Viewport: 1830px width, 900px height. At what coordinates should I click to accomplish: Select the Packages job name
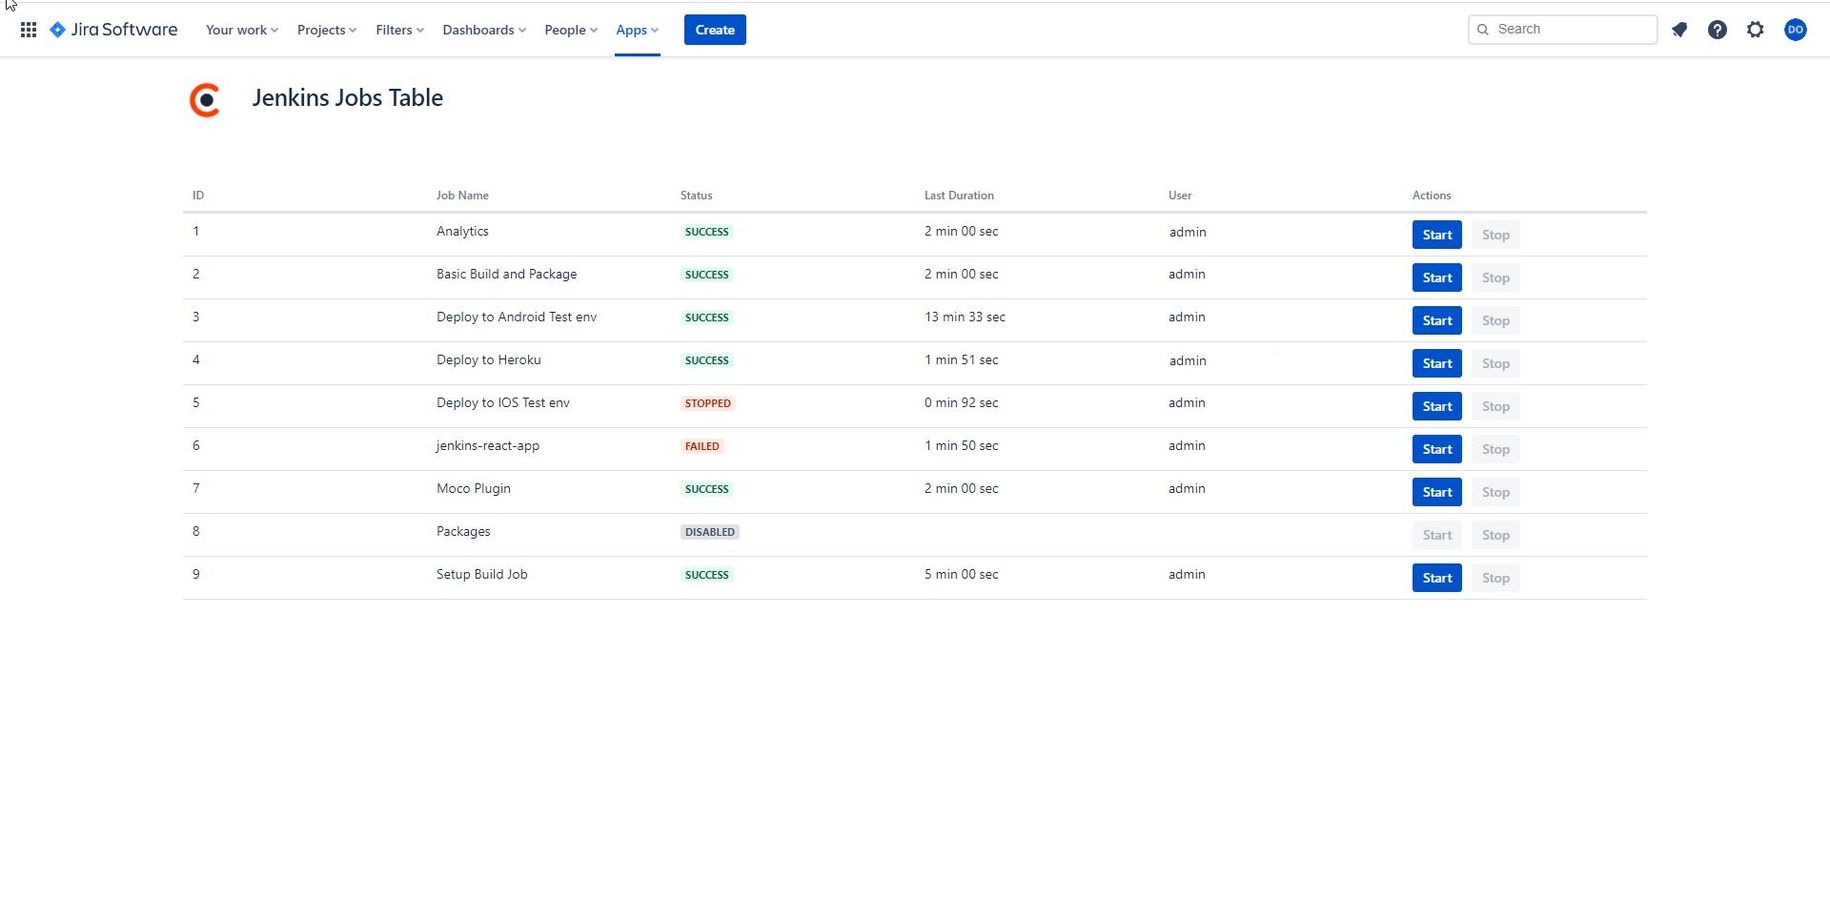[x=463, y=533]
